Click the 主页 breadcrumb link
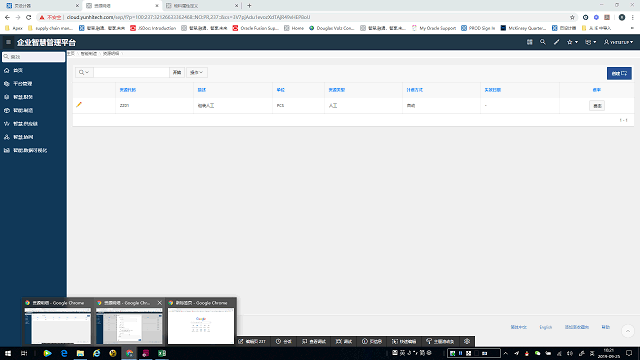 (x=71, y=53)
